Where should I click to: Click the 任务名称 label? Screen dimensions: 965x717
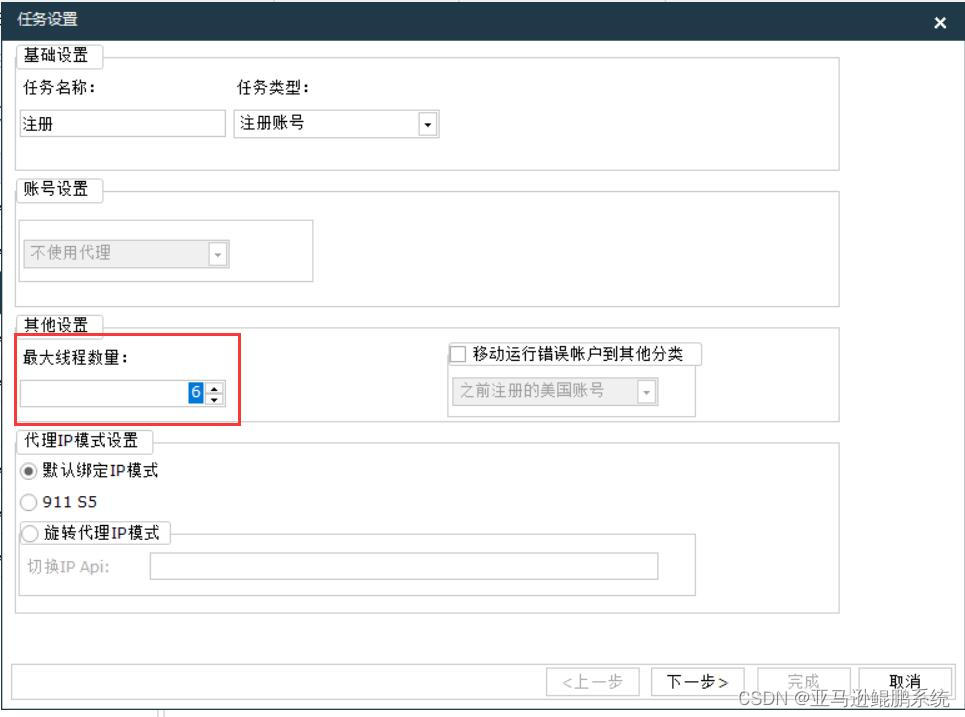[x=60, y=87]
